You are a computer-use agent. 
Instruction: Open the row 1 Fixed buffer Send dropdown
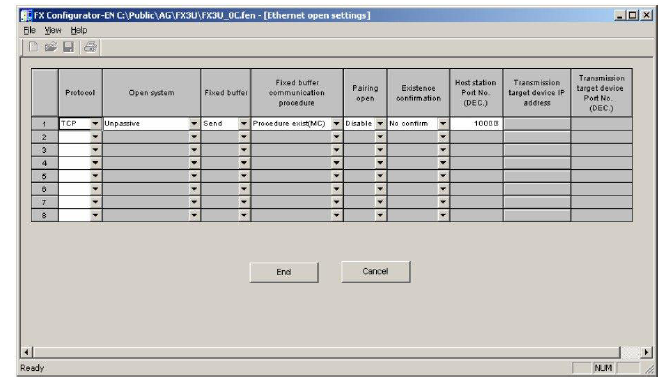pyautogui.click(x=244, y=123)
